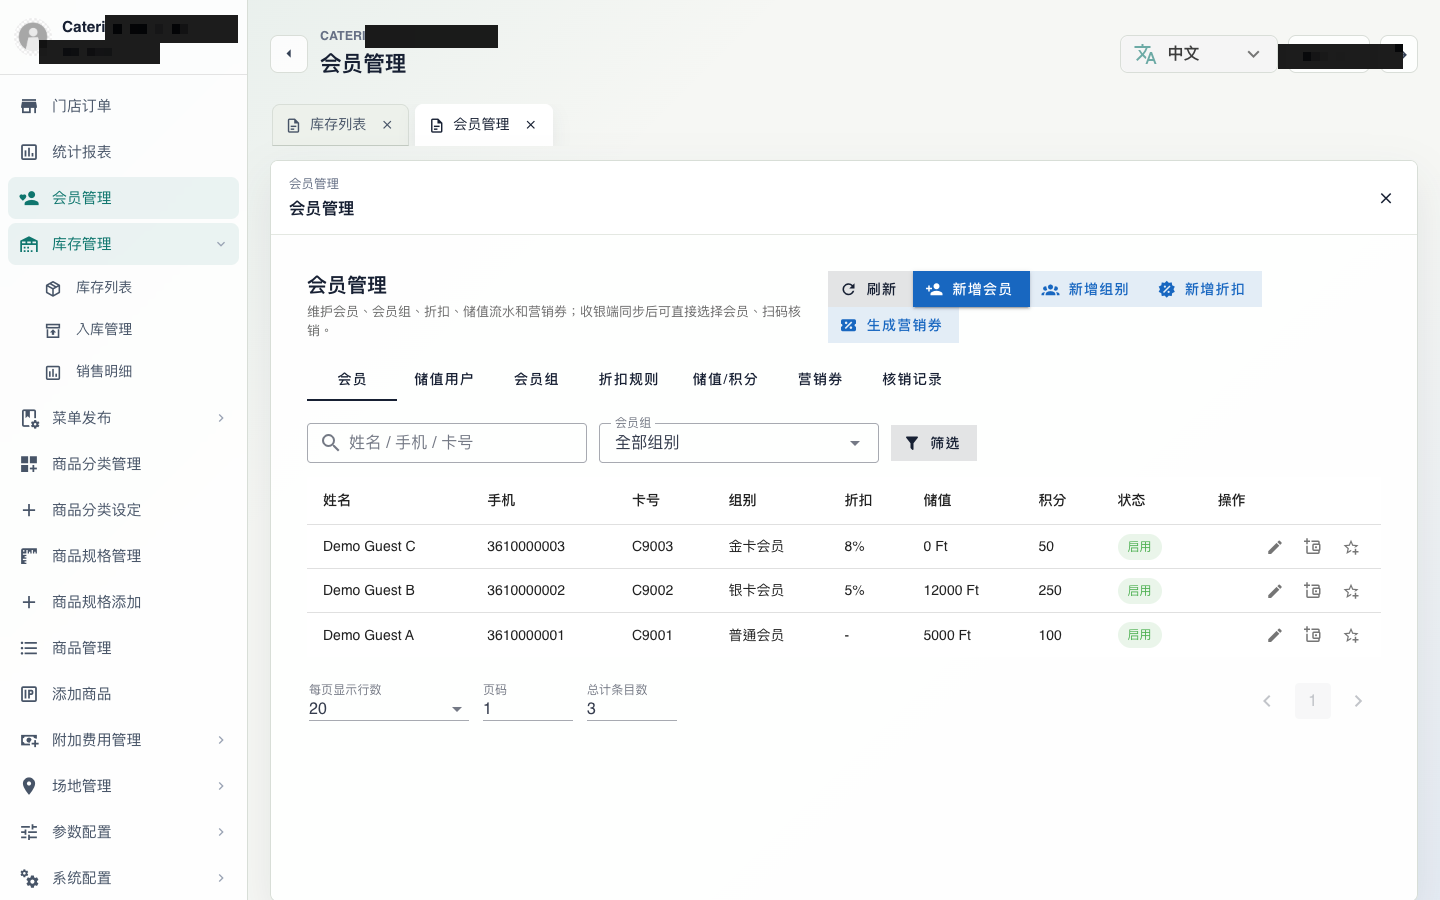The height and width of the screenshot is (900, 1440).
Task: Switch to the 储值用户 tab
Action: pos(444,380)
